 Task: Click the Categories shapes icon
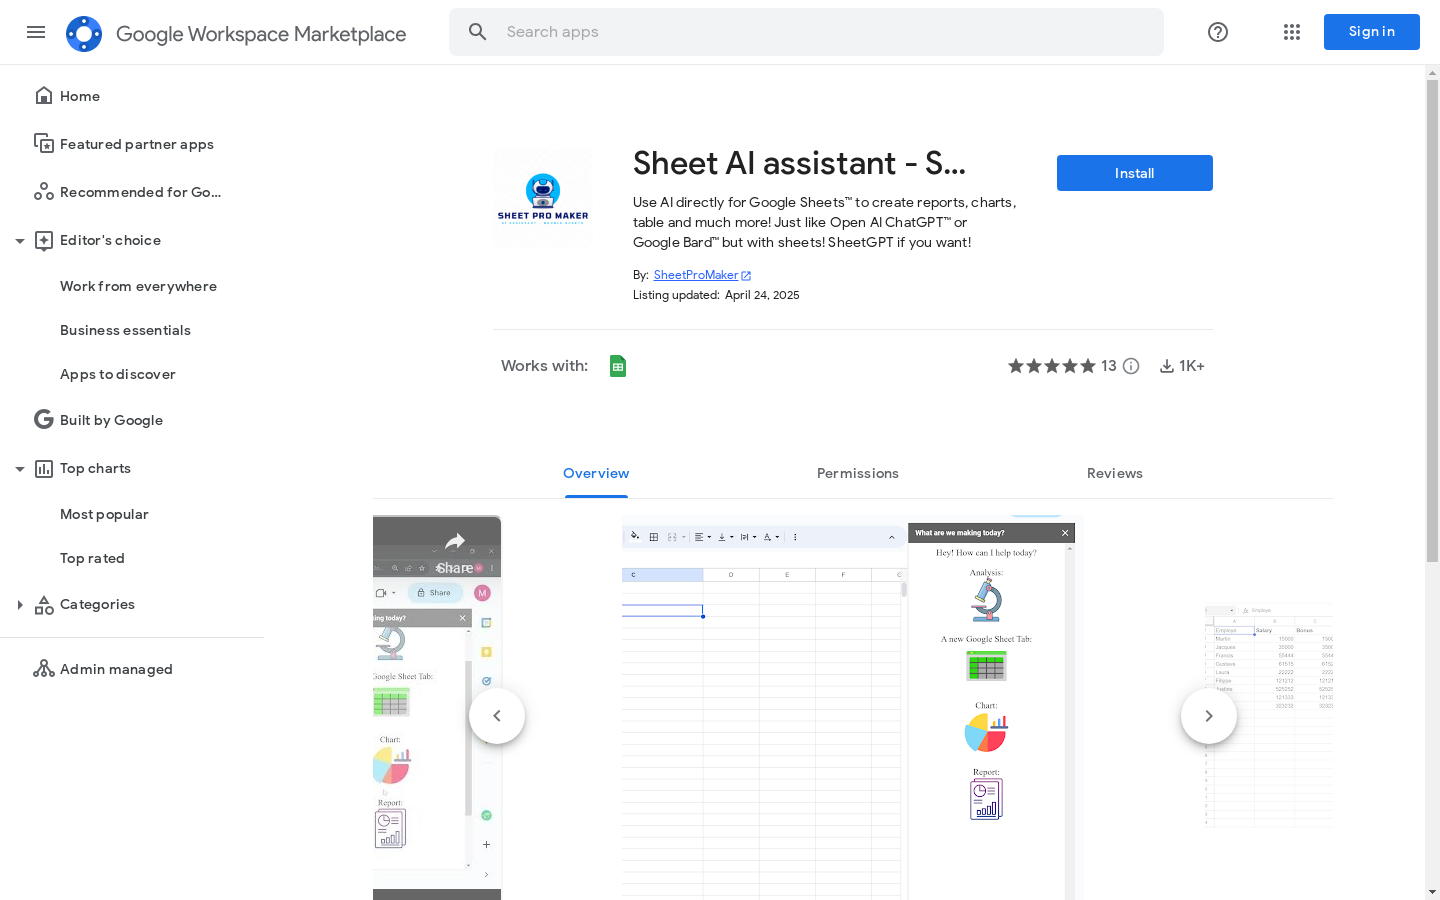point(44,604)
